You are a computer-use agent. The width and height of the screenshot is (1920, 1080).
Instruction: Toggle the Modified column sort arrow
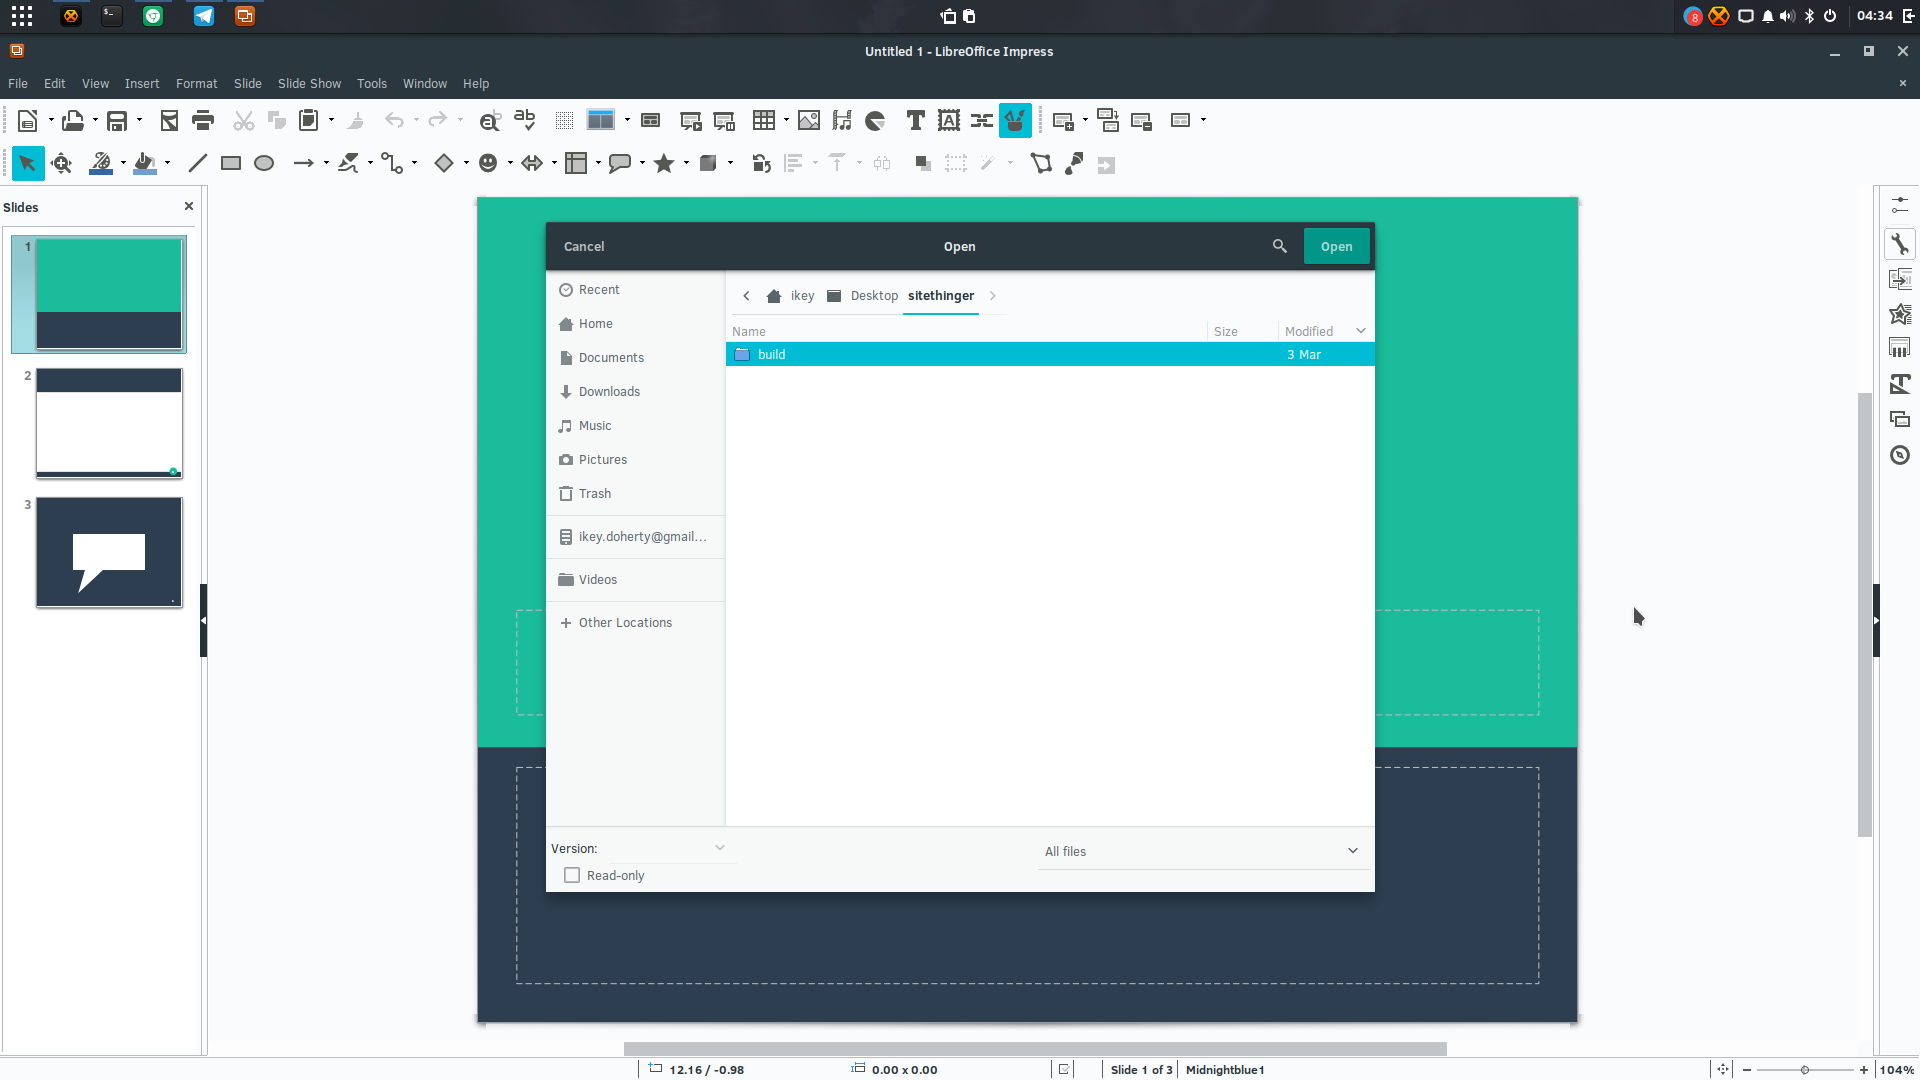pos(1361,331)
